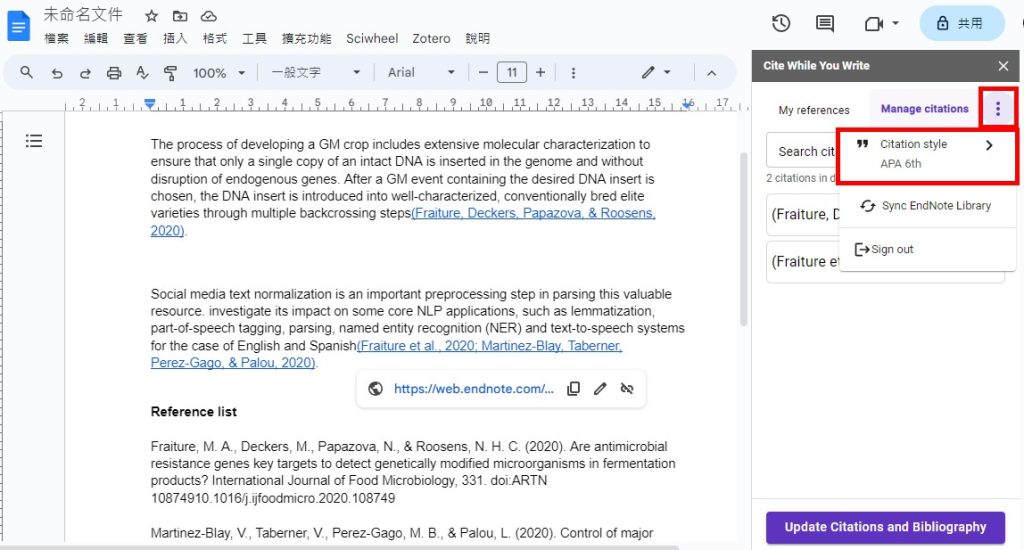Show the document outline
The height and width of the screenshot is (550, 1024).
click(34, 140)
